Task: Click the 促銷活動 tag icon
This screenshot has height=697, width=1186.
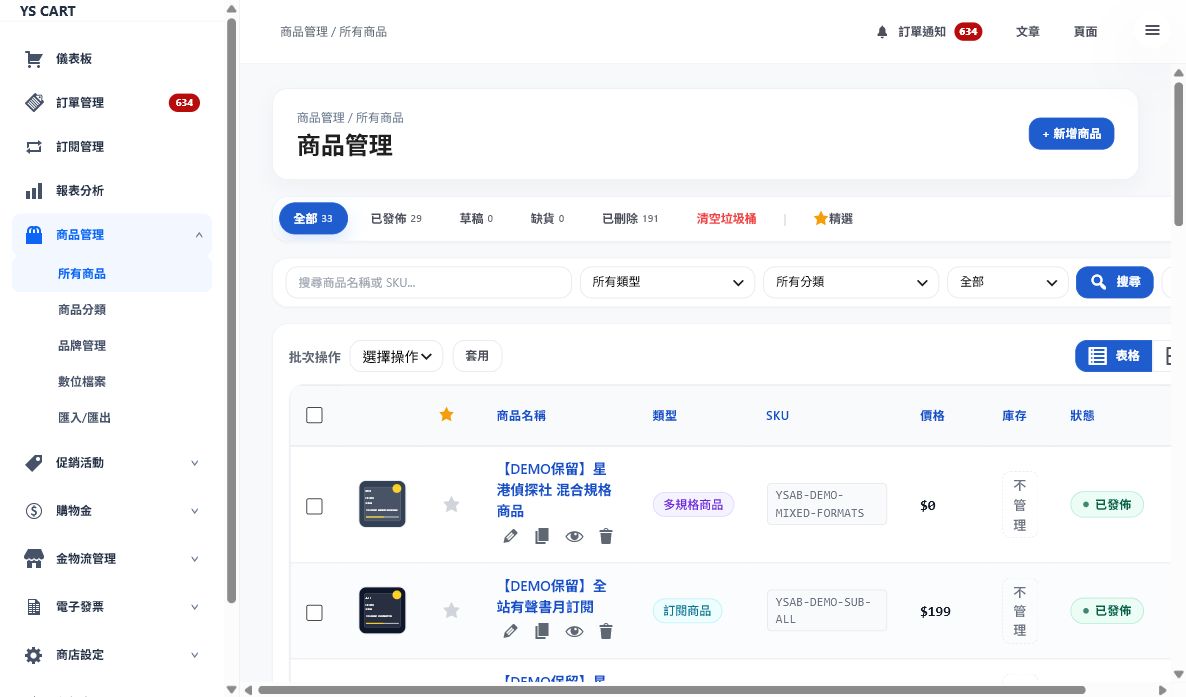Action: pyautogui.click(x=34, y=463)
